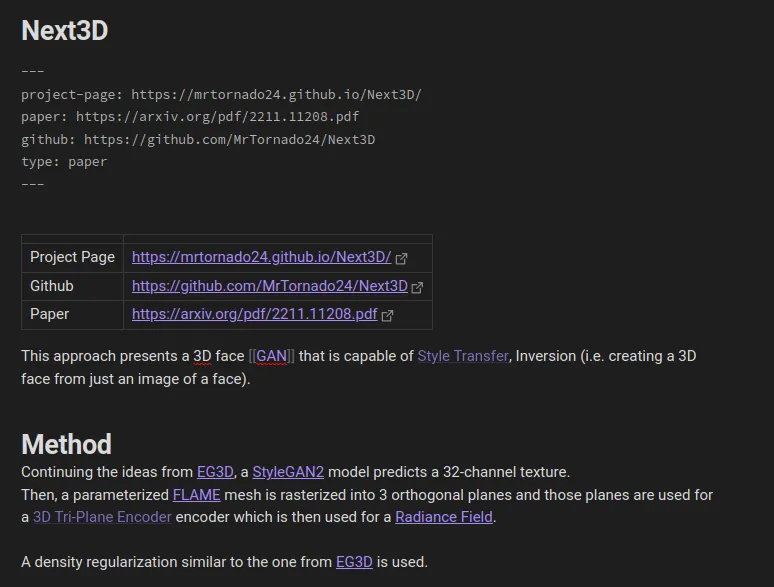Open the github.com/MrTornado24/Next3D table link
Image resolution: width=774 pixels, height=587 pixels.
coord(269,286)
